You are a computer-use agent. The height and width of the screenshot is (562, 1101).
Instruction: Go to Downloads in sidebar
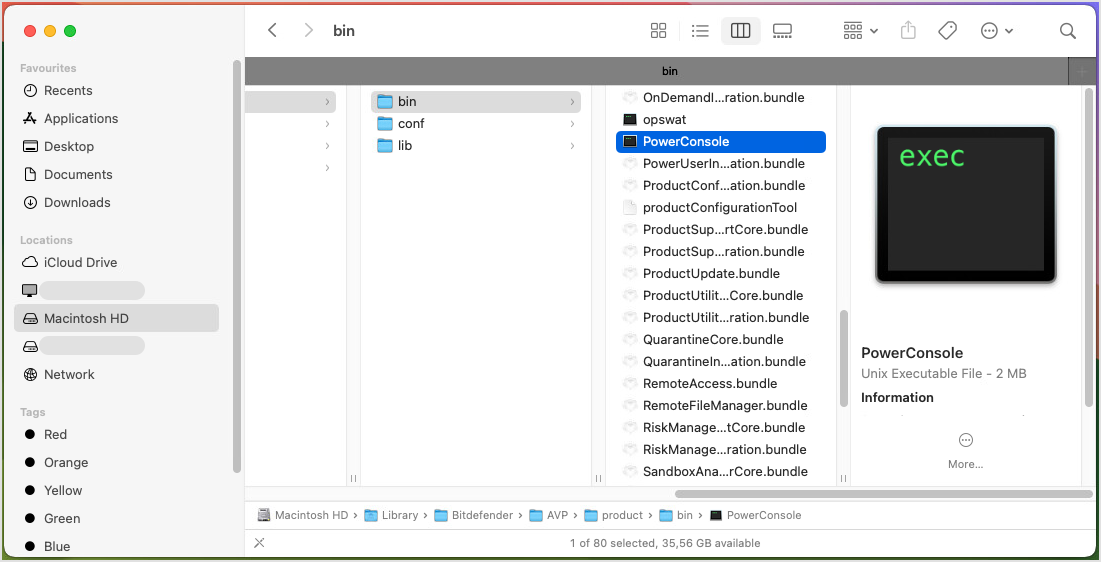(77, 202)
